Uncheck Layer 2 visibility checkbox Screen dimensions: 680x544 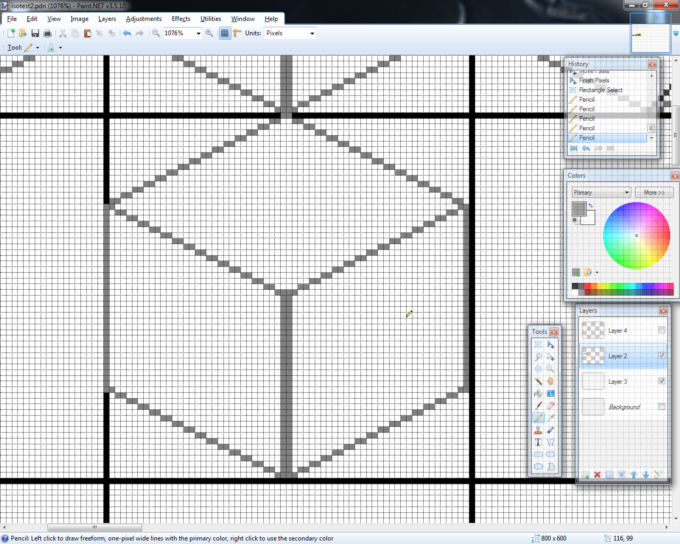coord(661,355)
